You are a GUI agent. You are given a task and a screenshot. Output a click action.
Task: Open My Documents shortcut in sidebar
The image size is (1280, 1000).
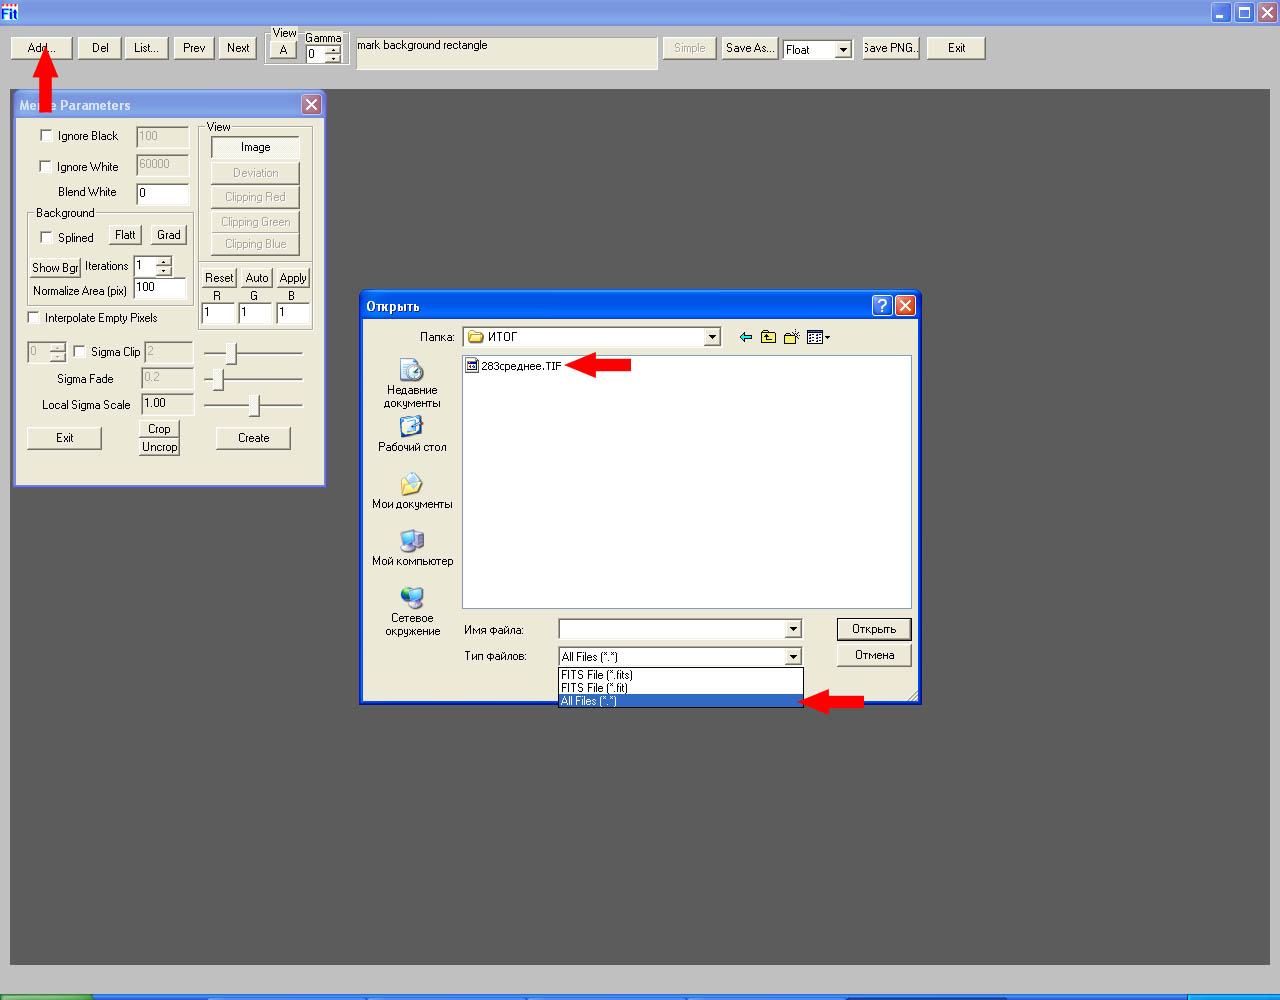point(412,491)
